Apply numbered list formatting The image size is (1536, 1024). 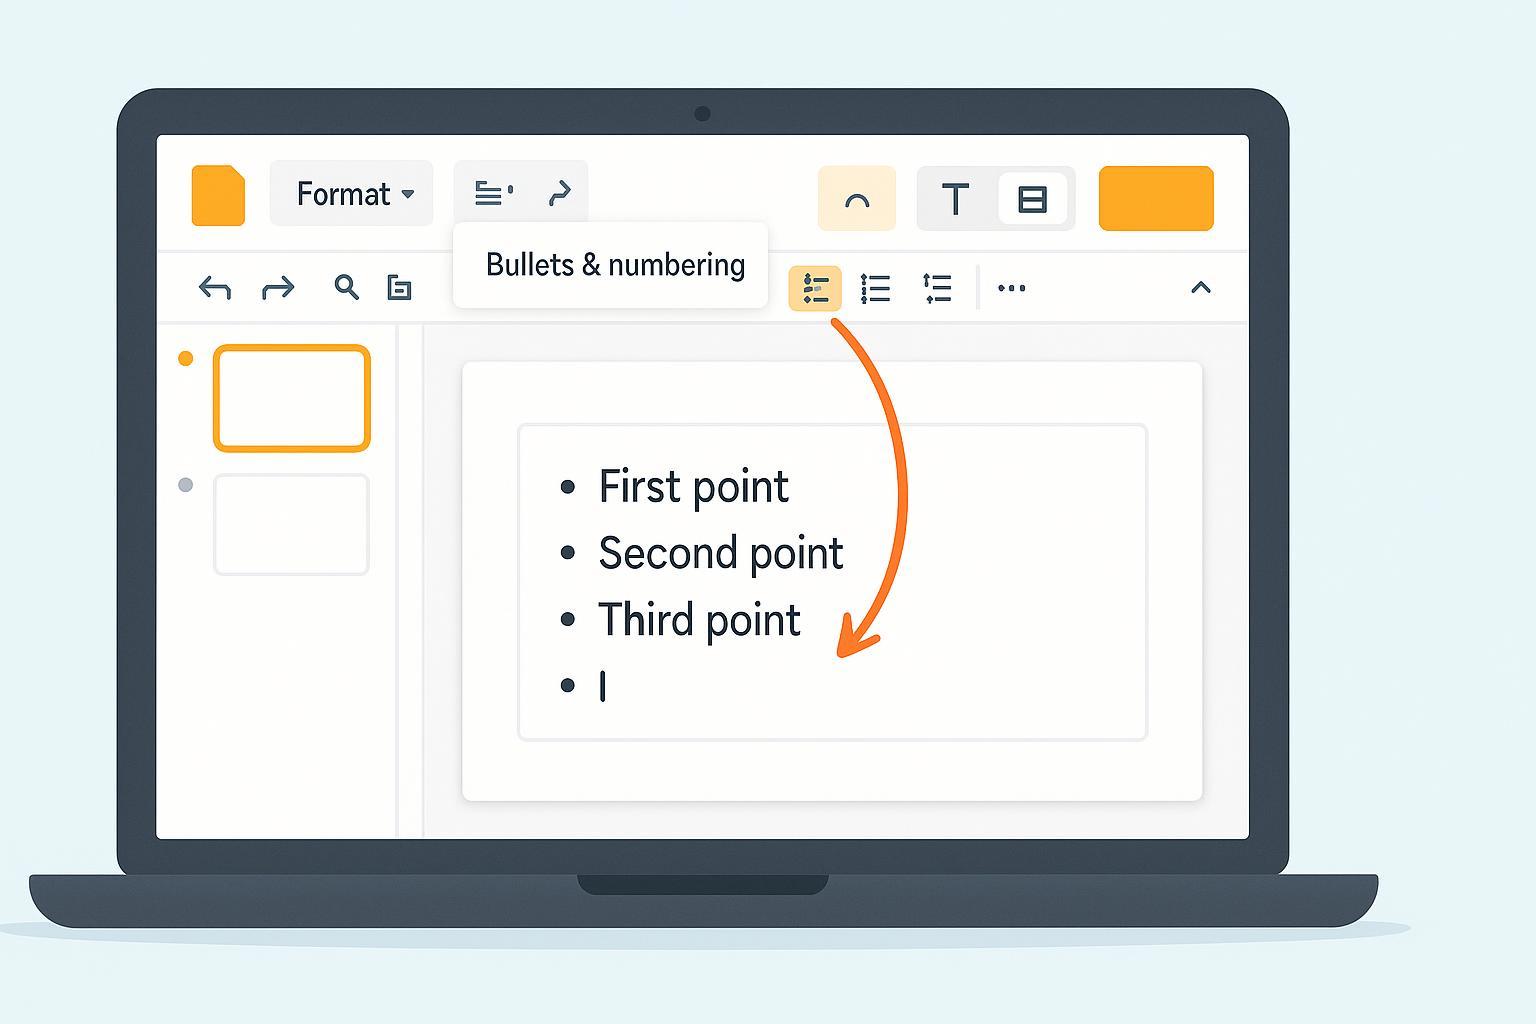(x=876, y=289)
